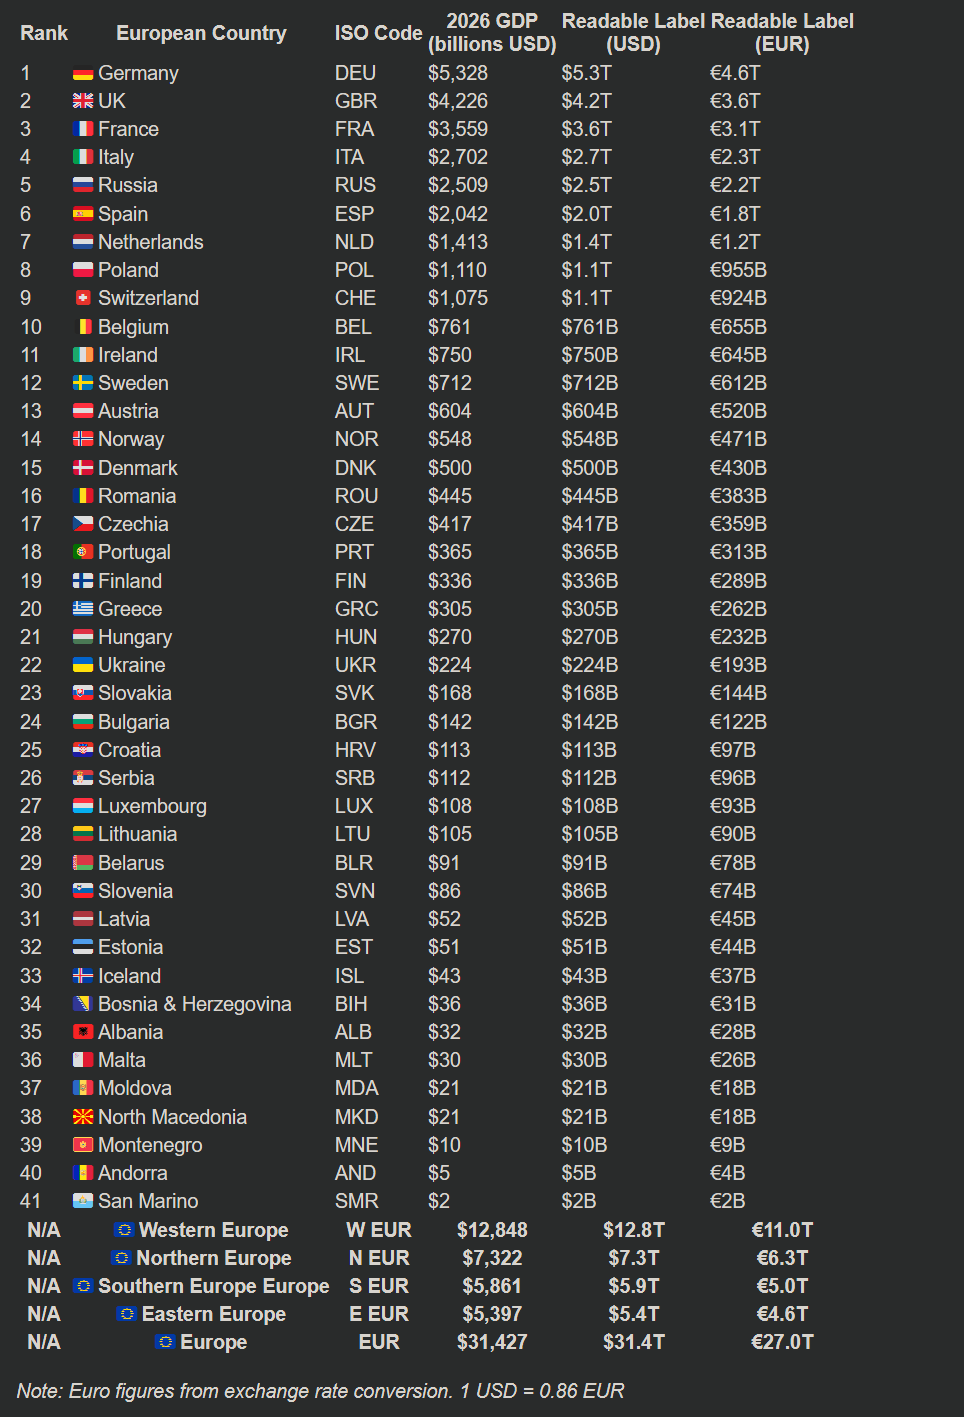Click the Ukraine flag icon
Viewport: 964px width, 1417px height.
coord(83,666)
